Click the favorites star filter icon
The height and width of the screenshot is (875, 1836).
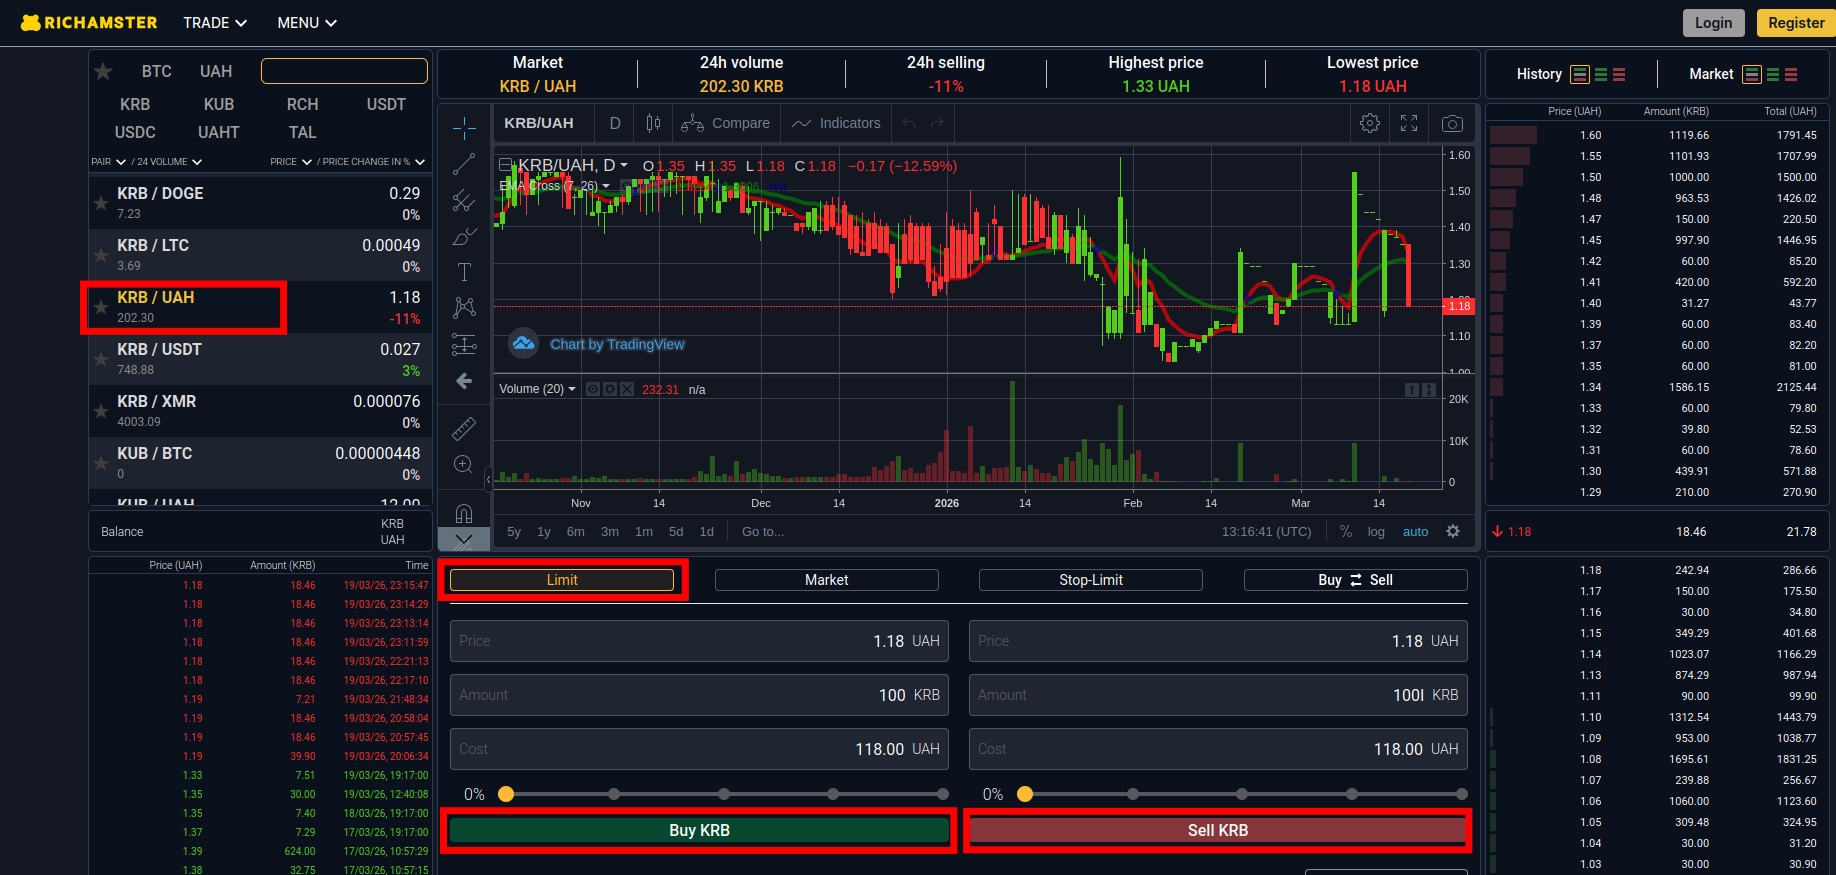[x=103, y=71]
